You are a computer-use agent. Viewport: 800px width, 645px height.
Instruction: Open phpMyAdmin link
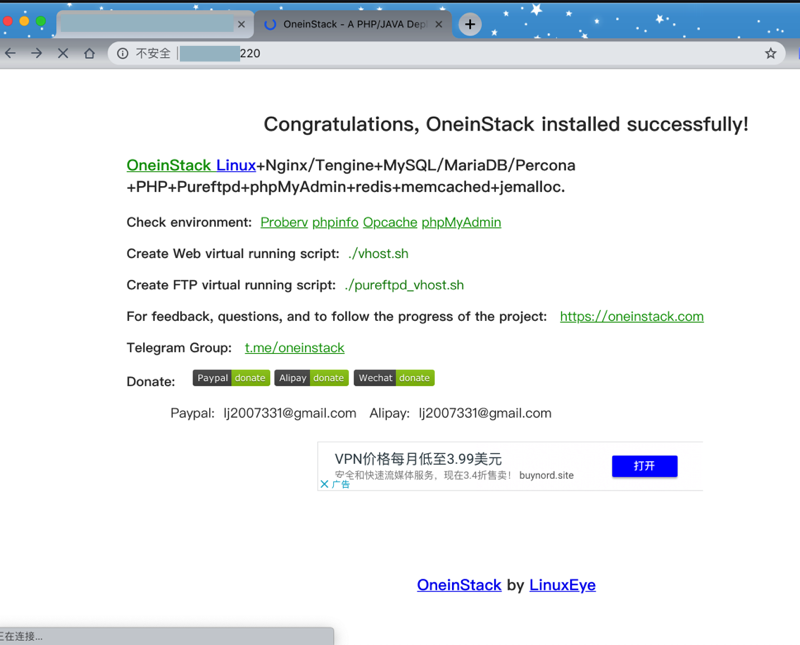[x=461, y=222]
